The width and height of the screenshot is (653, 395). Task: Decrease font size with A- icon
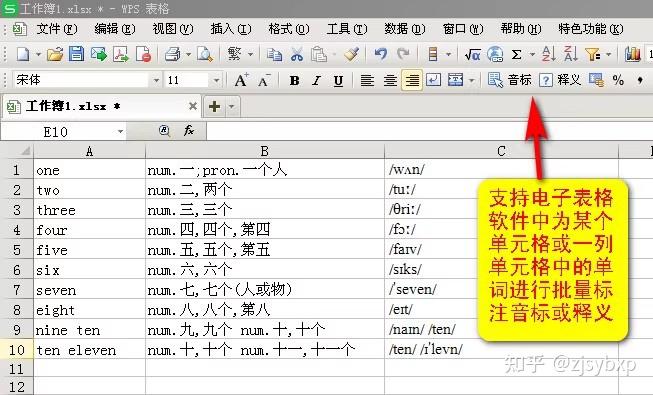click(264, 80)
